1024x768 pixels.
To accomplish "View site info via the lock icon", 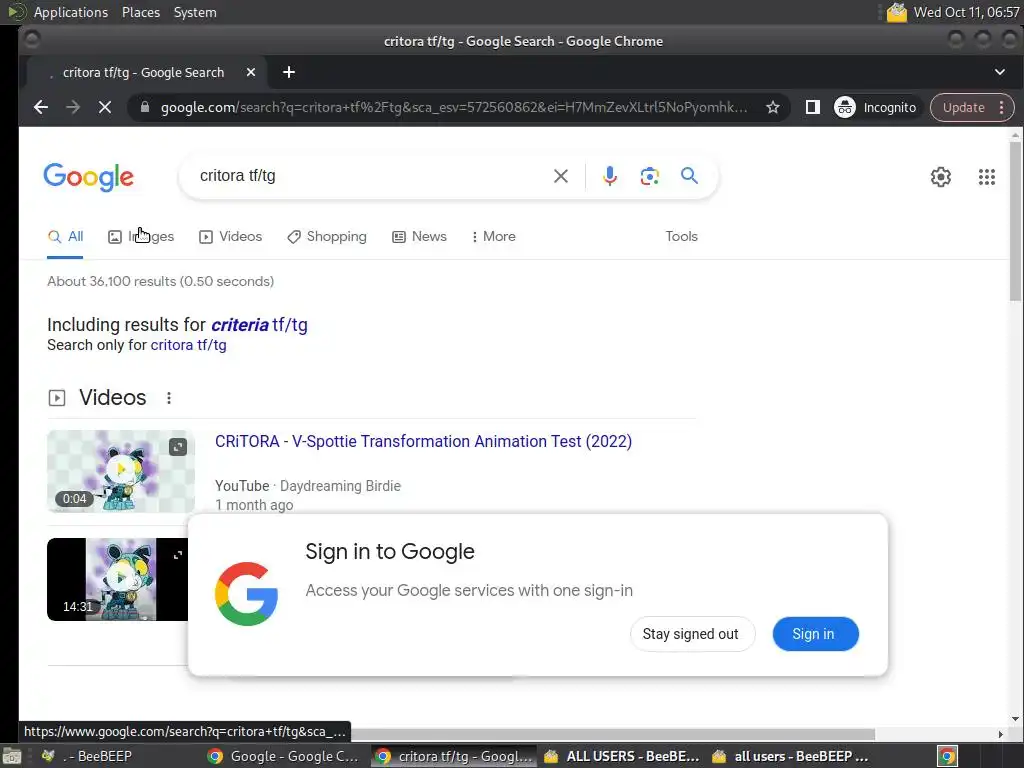I will (145, 107).
